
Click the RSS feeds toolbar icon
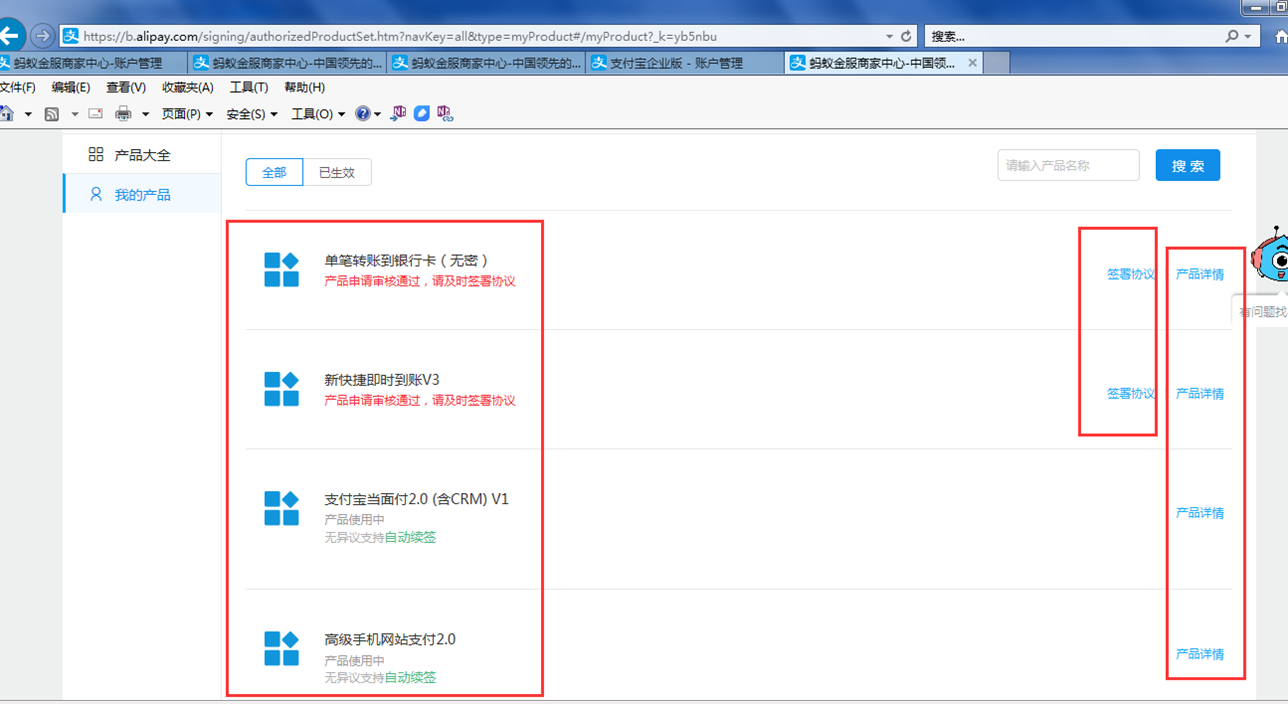click(x=52, y=114)
